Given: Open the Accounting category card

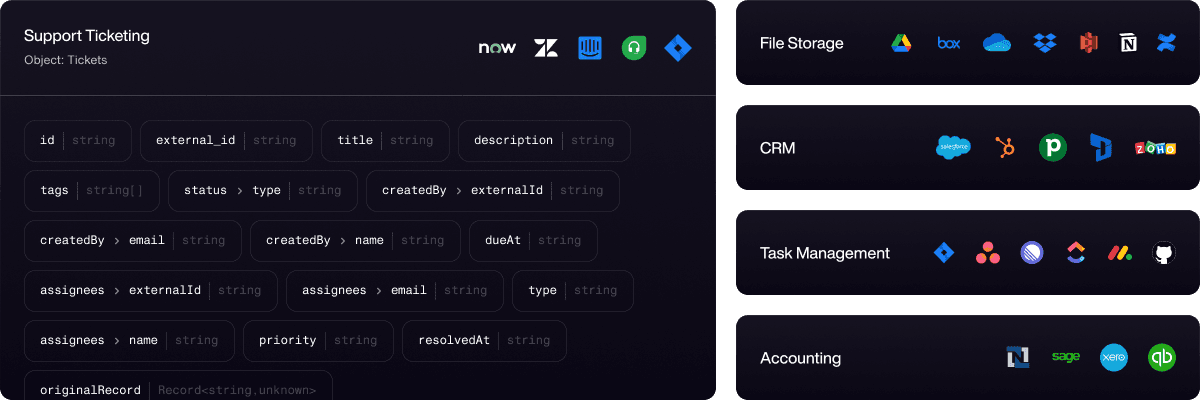Looking at the screenshot, I should pos(967,358).
